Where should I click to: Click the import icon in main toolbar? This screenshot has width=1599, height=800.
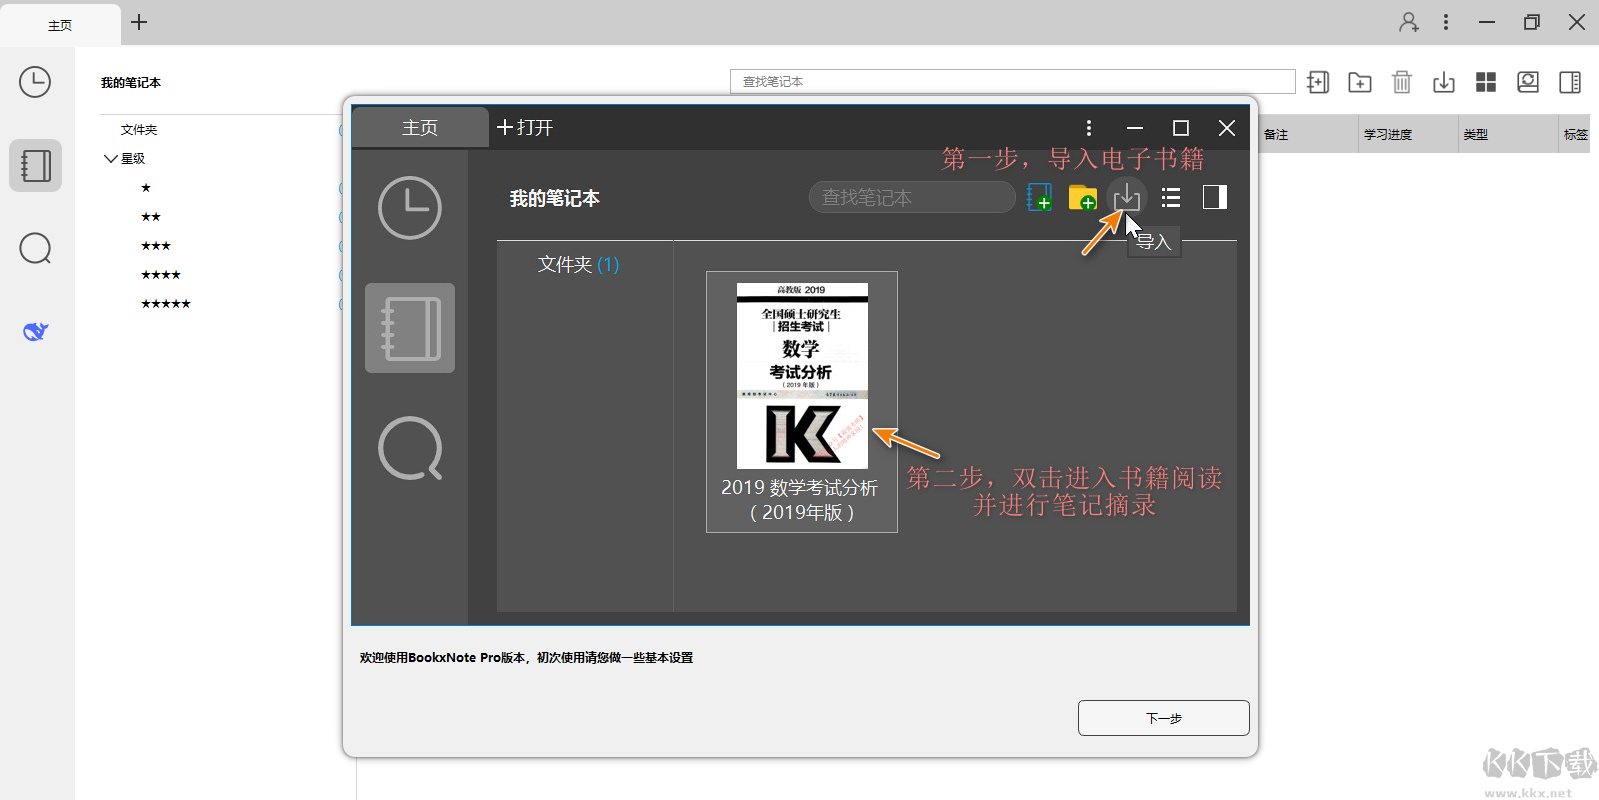pos(1444,82)
